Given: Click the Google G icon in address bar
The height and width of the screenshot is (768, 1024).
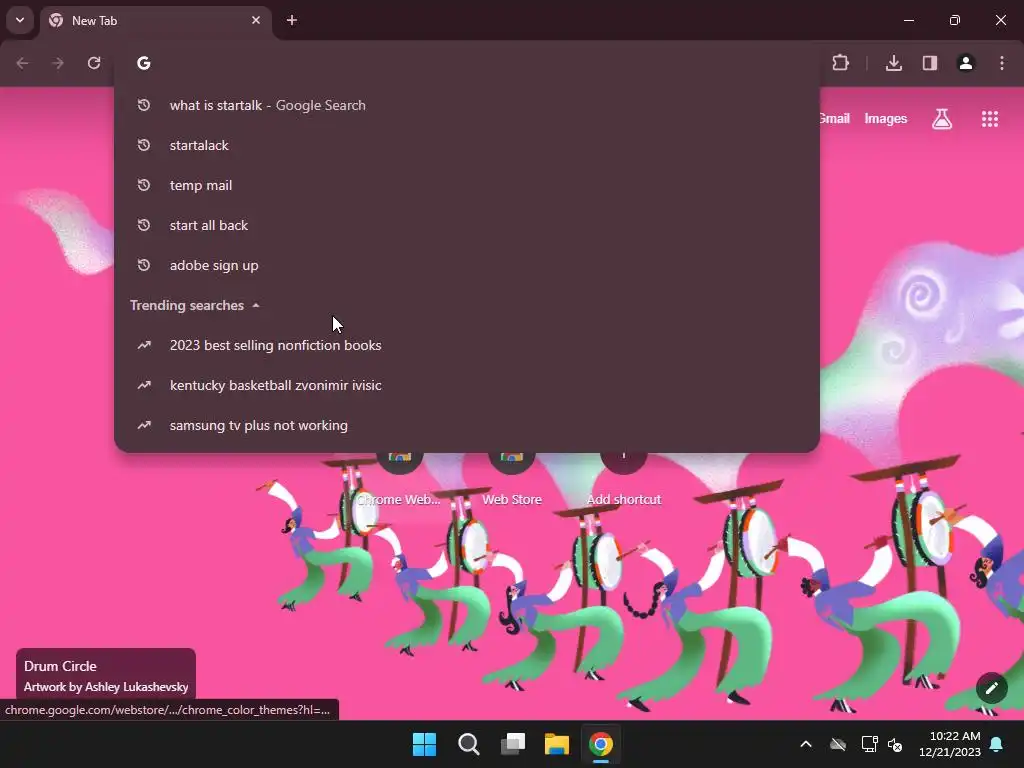Looking at the screenshot, I should (x=144, y=63).
